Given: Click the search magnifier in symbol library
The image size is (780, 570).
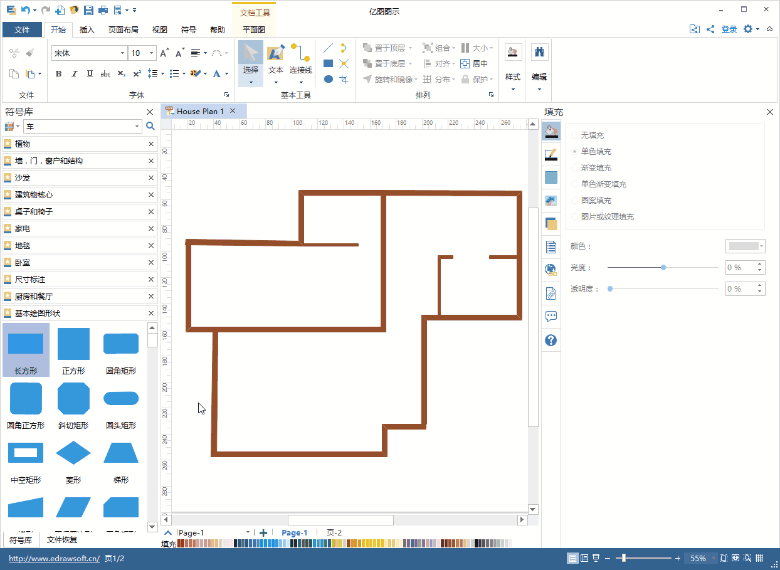Looking at the screenshot, I should tap(151, 127).
